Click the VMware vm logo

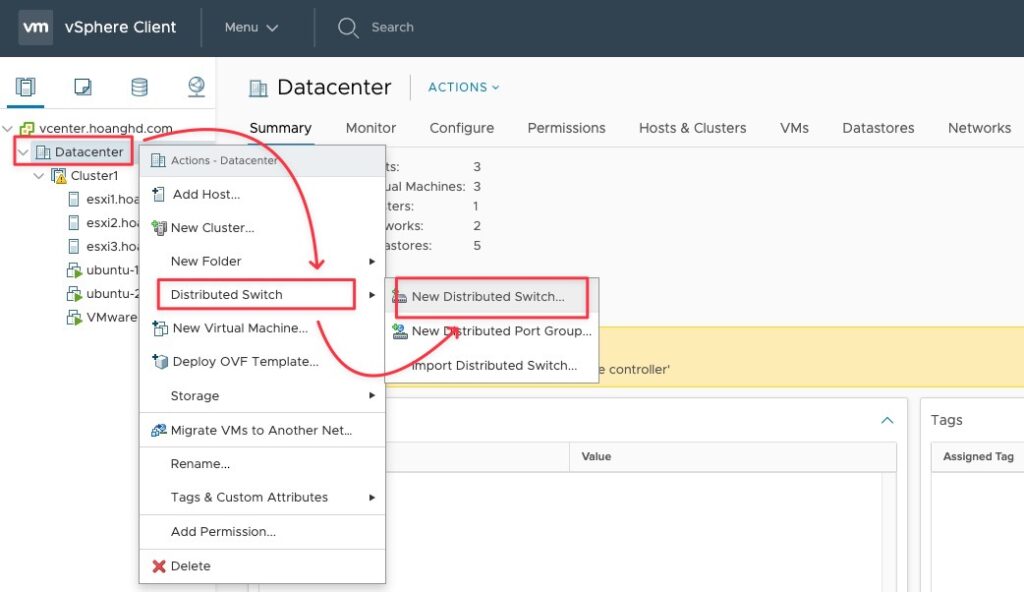(35, 27)
